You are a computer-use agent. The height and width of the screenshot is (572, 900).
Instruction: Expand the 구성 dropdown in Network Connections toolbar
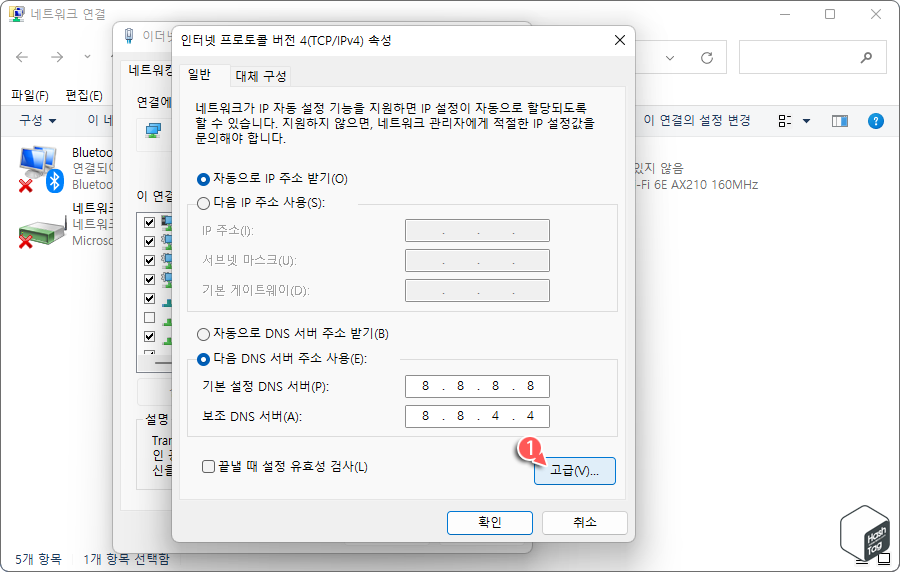point(38,120)
